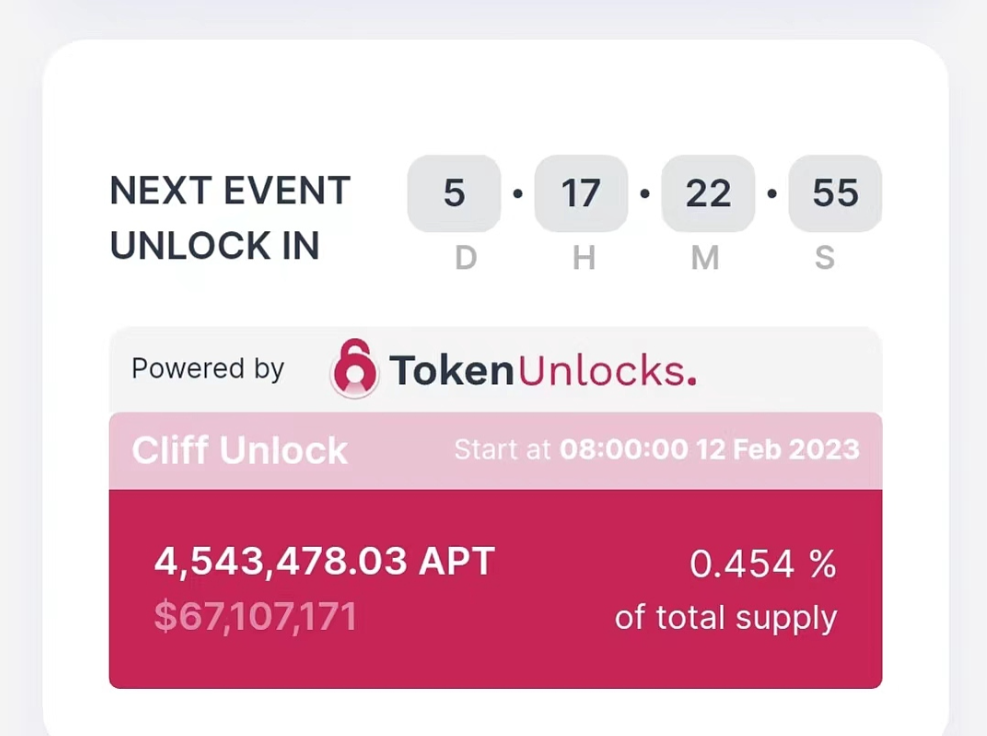Click the "D" days unit label
The height and width of the screenshot is (736, 987).
(x=466, y=259)
